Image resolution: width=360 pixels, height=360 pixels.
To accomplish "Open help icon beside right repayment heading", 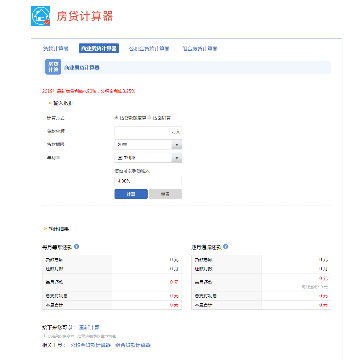I will (x=226, y=247).
